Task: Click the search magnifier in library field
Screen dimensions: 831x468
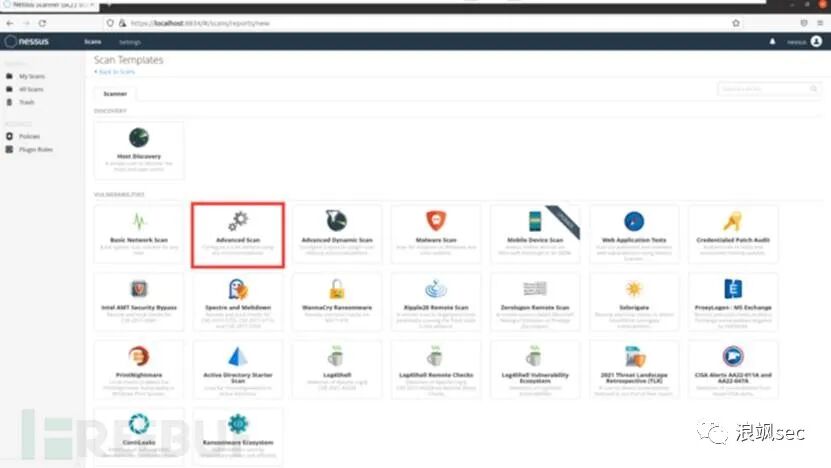Action: [x=814, y=89]
